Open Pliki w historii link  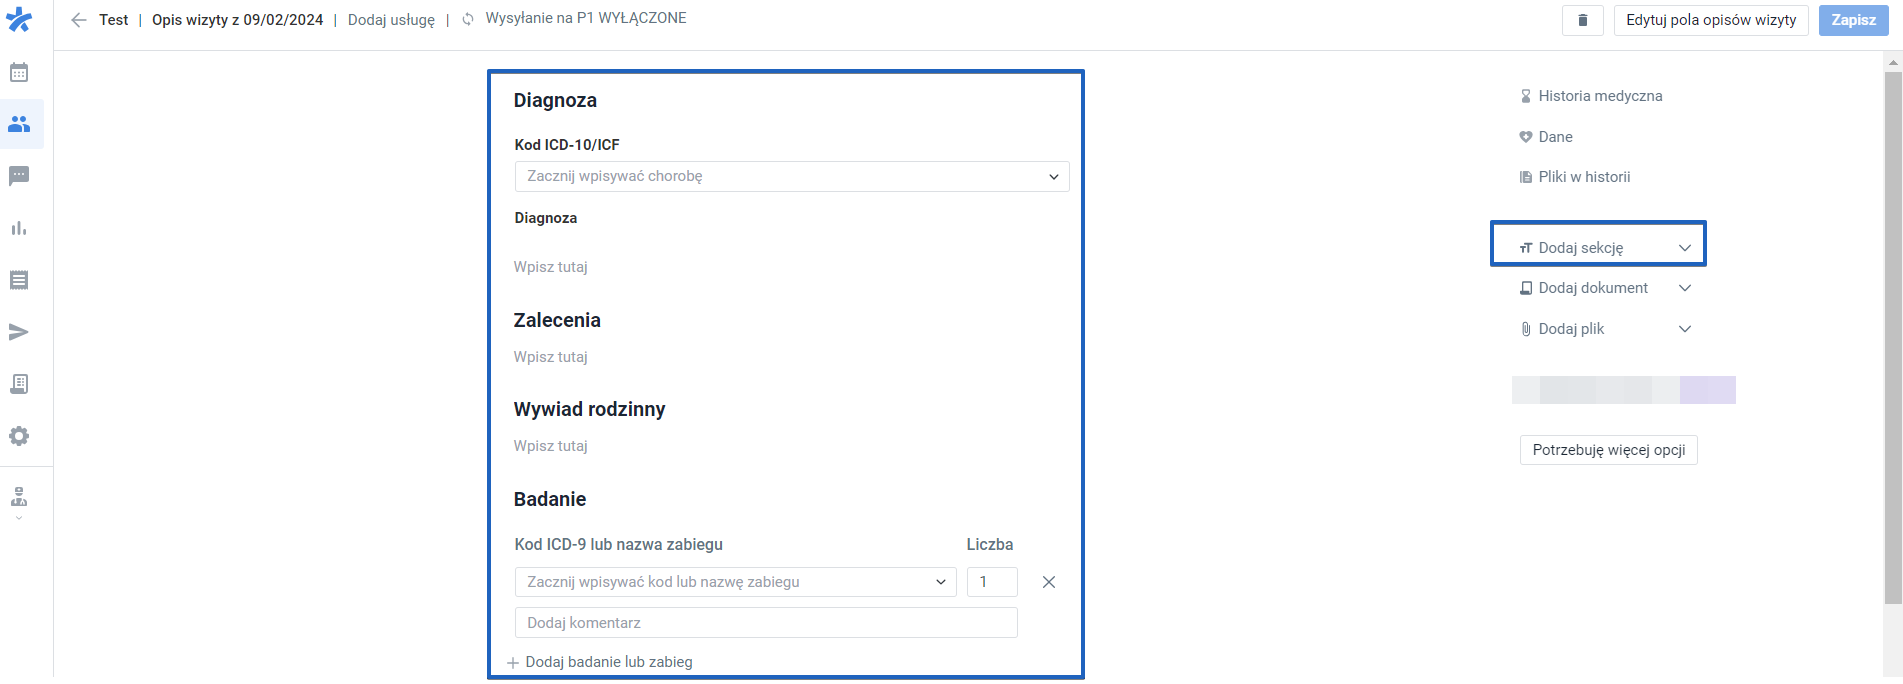[x=1585, y=177]
